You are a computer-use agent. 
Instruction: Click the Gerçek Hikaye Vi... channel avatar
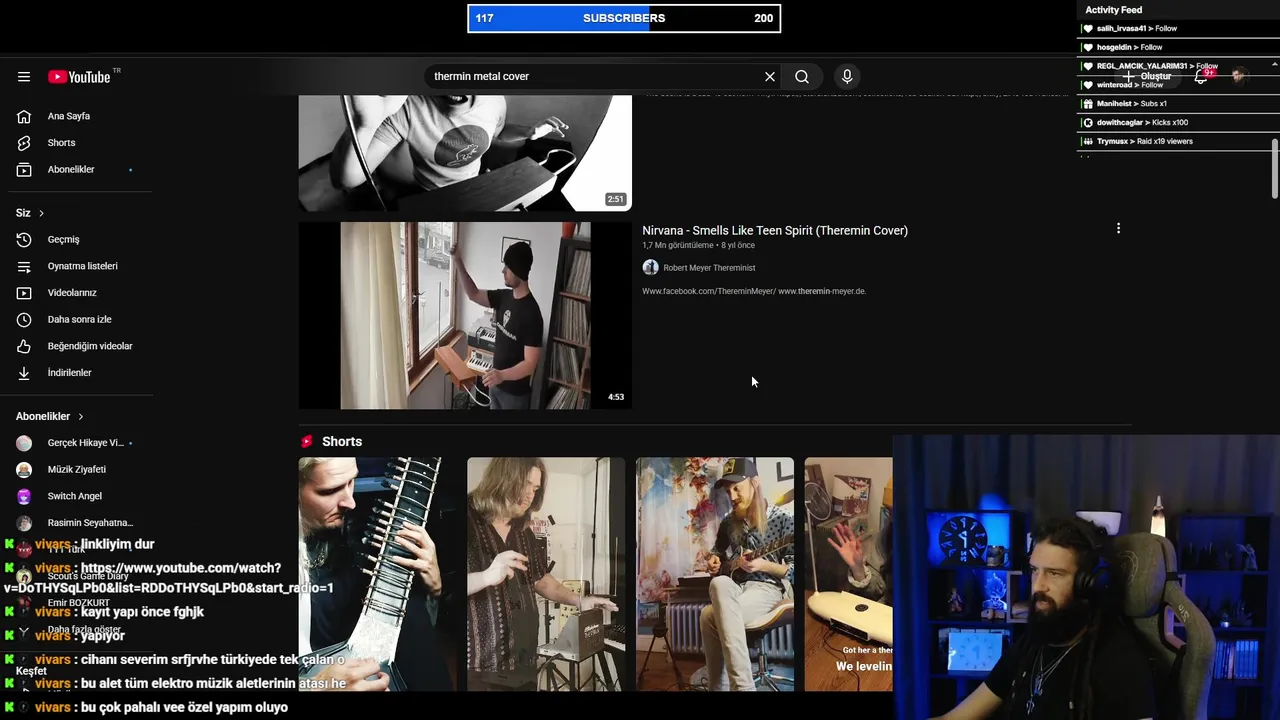point(24,443)
